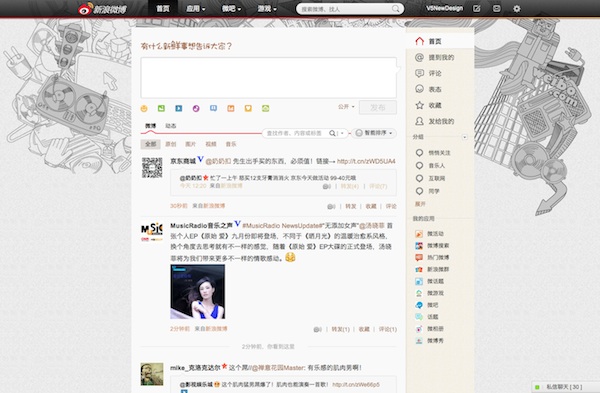
Task: Select the 音乐人 group
Action: pyautogui.click(x=436, y=166)
